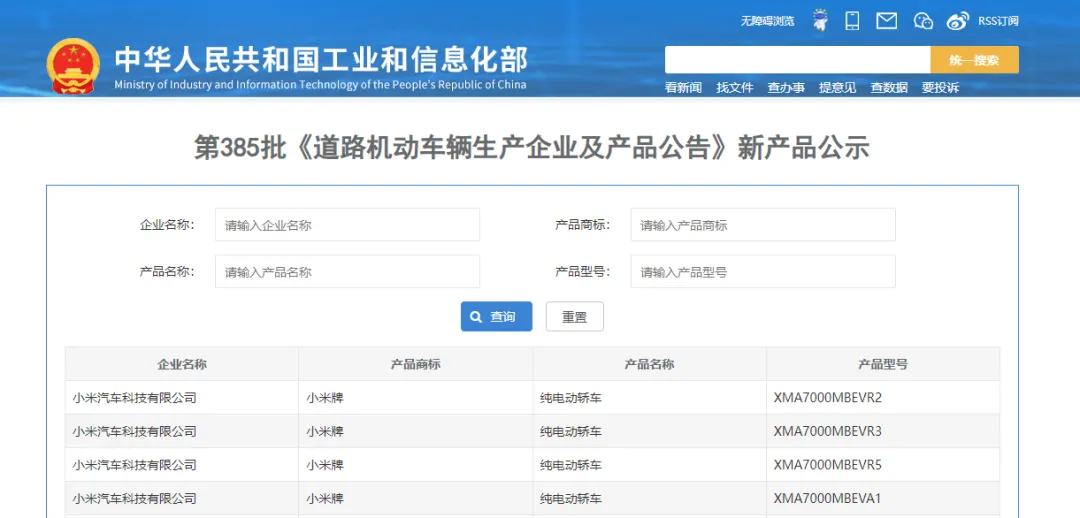The height and width of the screenshot is (518, 1080).
Task: Click the national emblem logo
Action: tap(73, 66)
